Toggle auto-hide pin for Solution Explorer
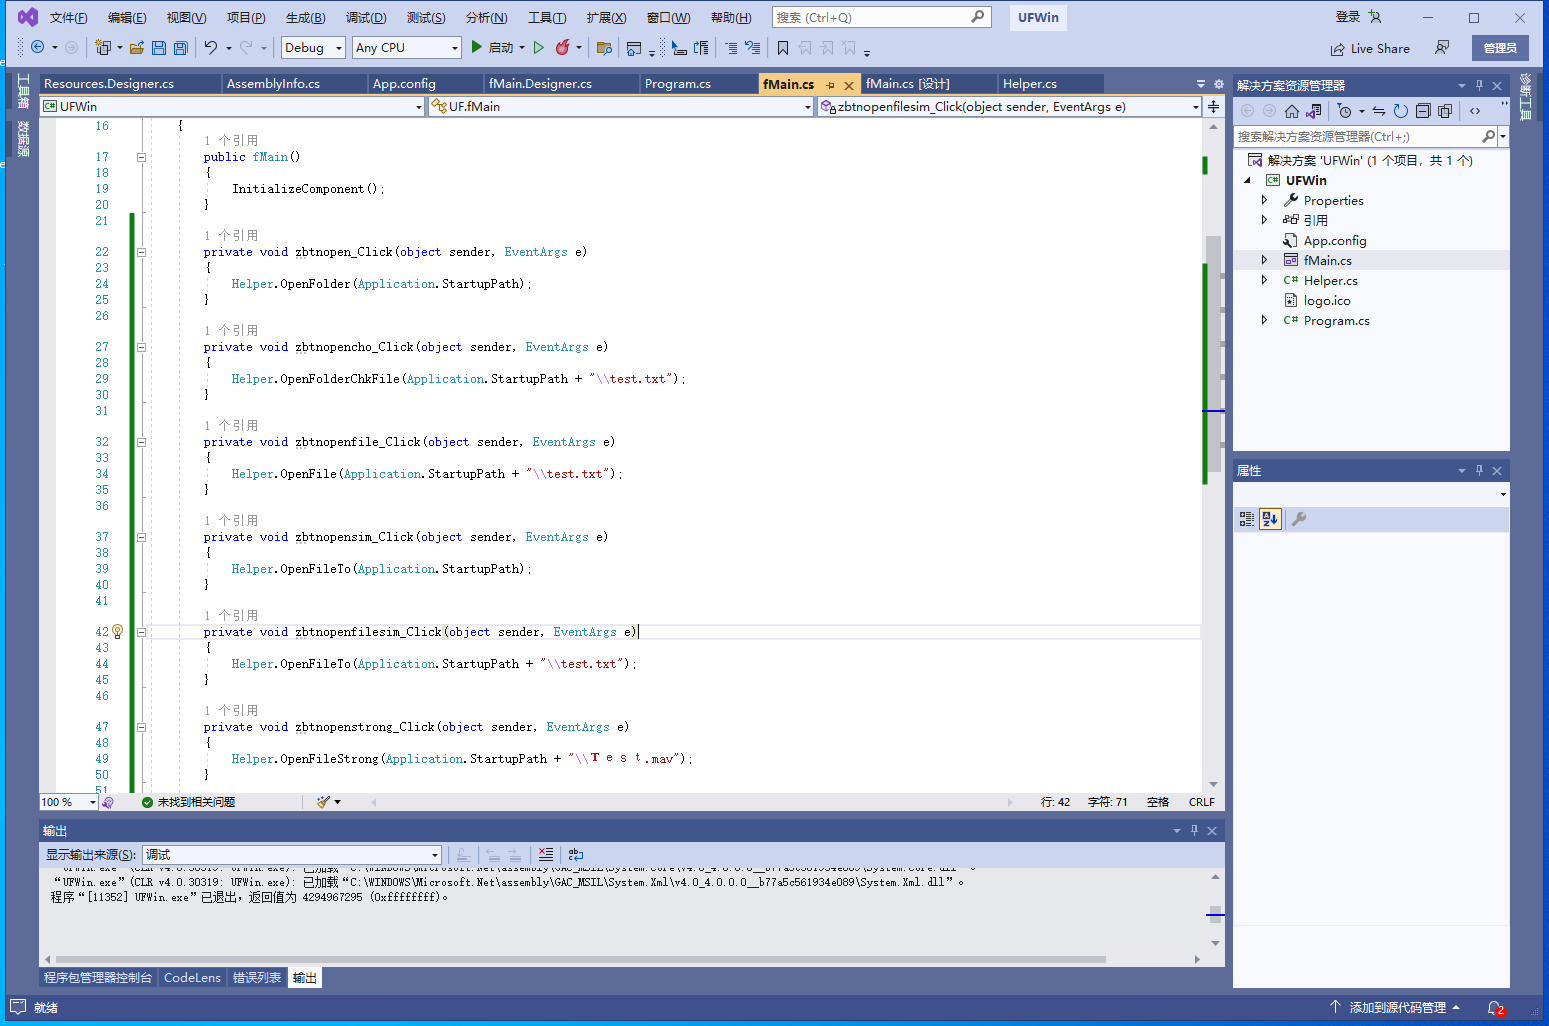This screenshot has height=1026, width=1549. pyautogui.click(x=1479, y=85)
